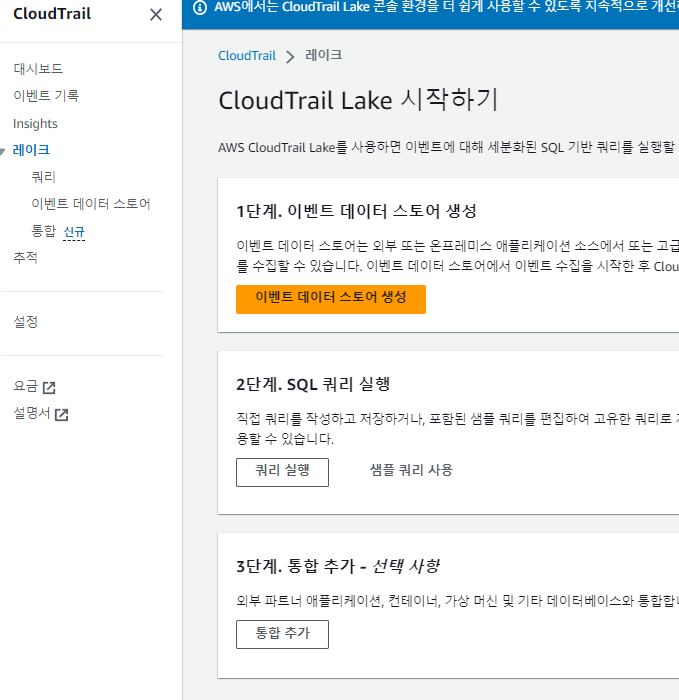Click breadcrumb chevron after CloudTrail
This screenshot has width=679, height=700.
pos(290,57)
